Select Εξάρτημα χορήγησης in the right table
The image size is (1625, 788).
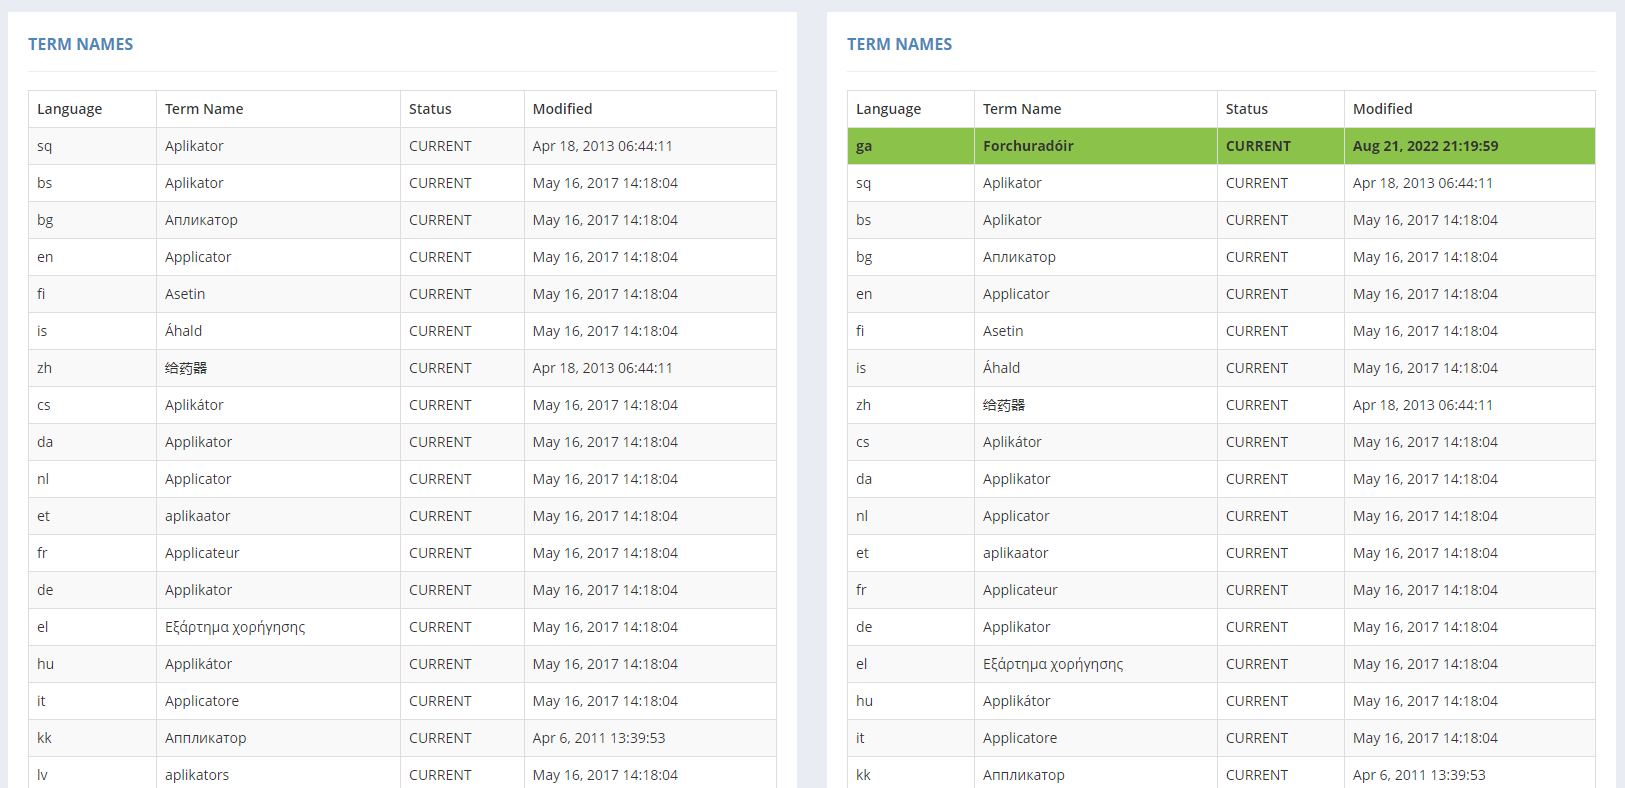tap(1053, 664)
